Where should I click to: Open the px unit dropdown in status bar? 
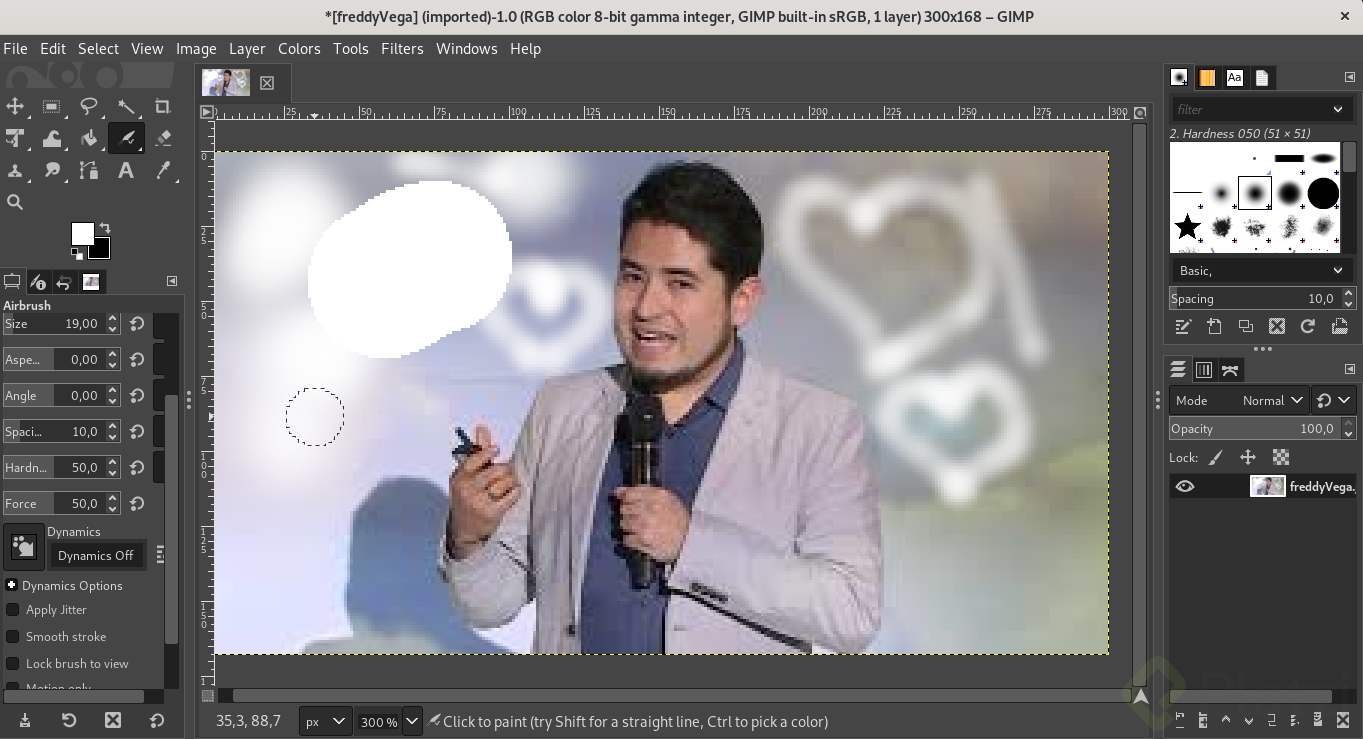(326, 721)
